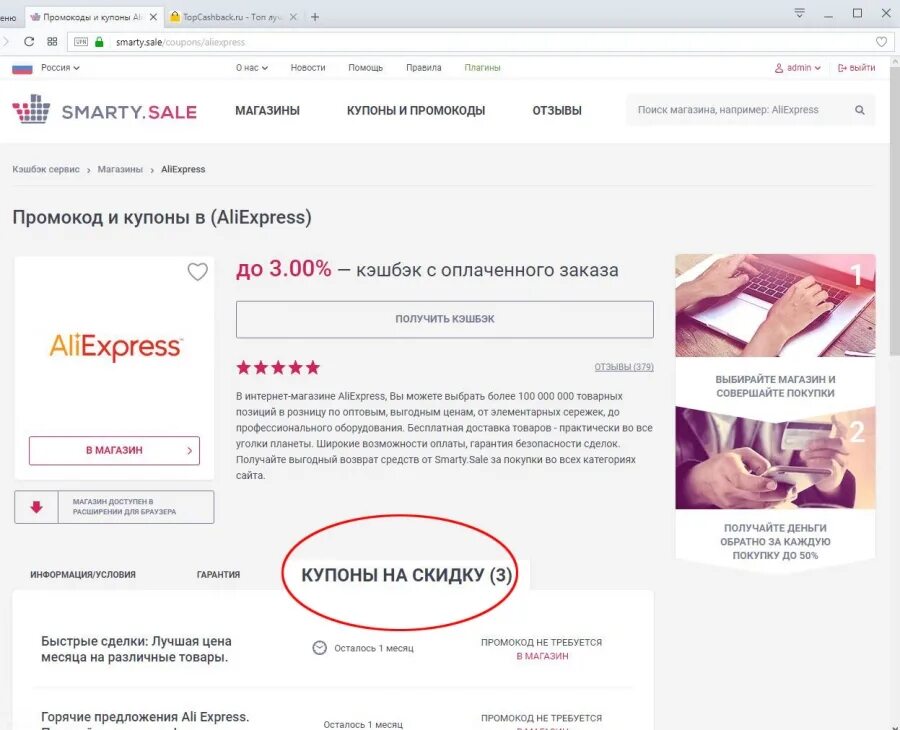
Task: Expand the О нас menu
Action: point(251,67)
